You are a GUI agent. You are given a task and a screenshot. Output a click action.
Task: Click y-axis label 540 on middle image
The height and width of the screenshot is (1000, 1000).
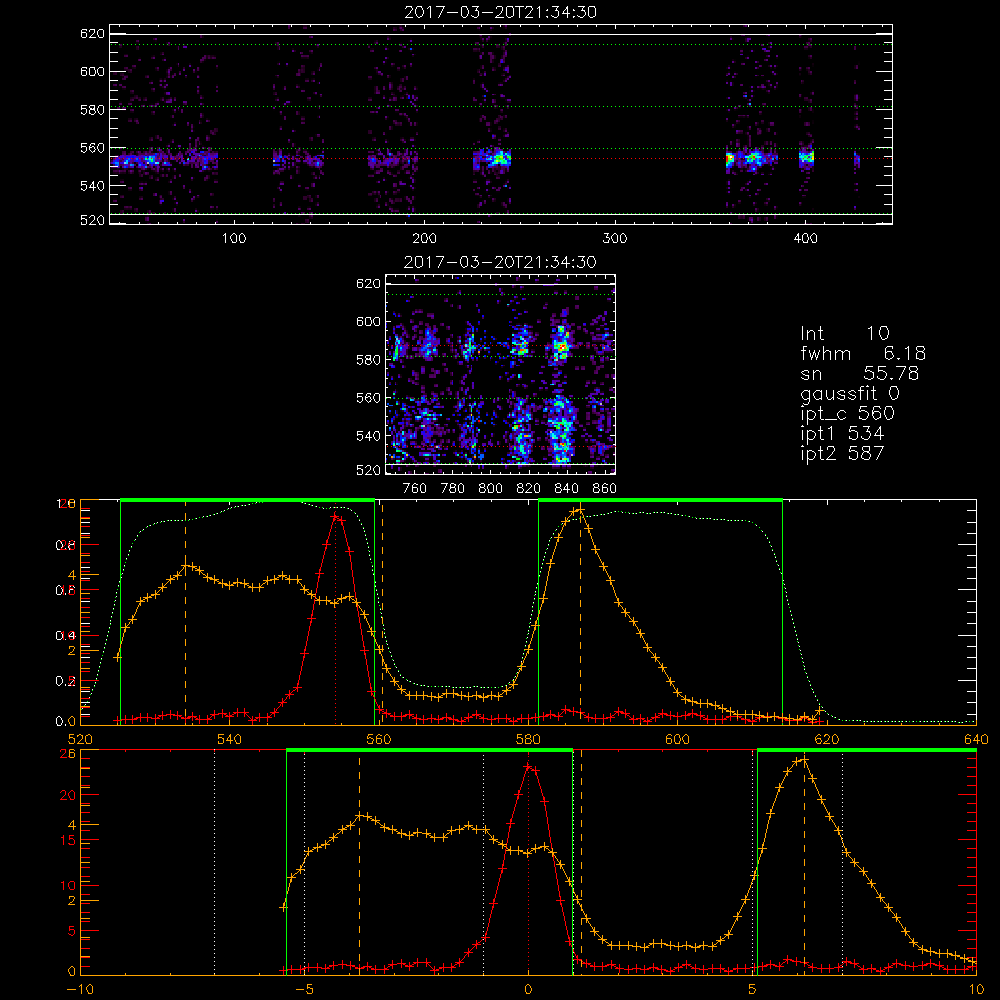(368, 436)
